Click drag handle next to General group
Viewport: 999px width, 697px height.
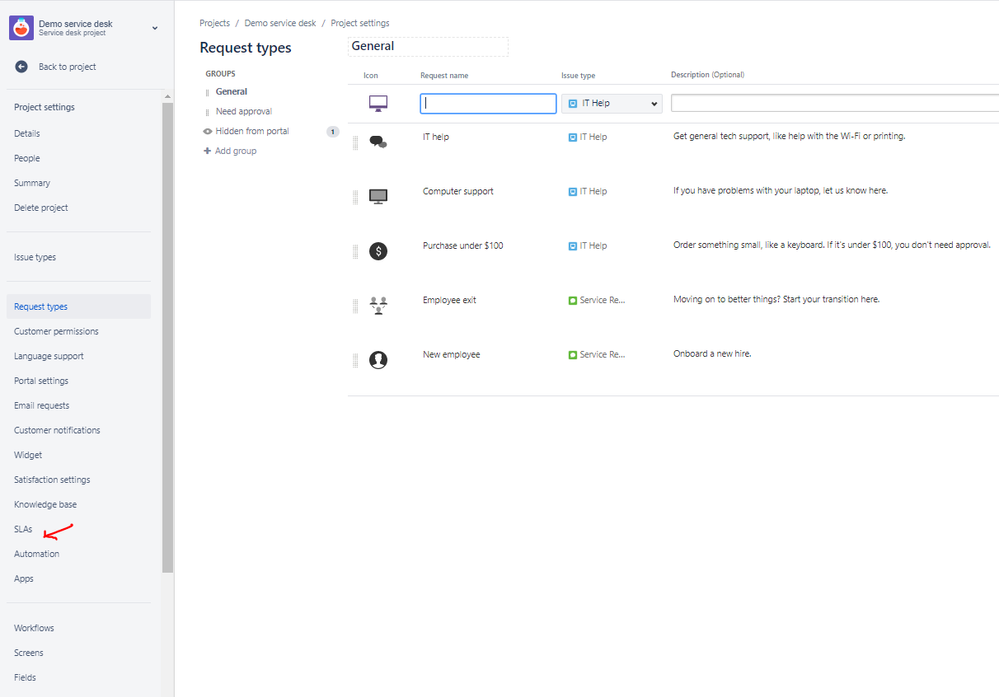pyautogui.click(x=207, y=92)
